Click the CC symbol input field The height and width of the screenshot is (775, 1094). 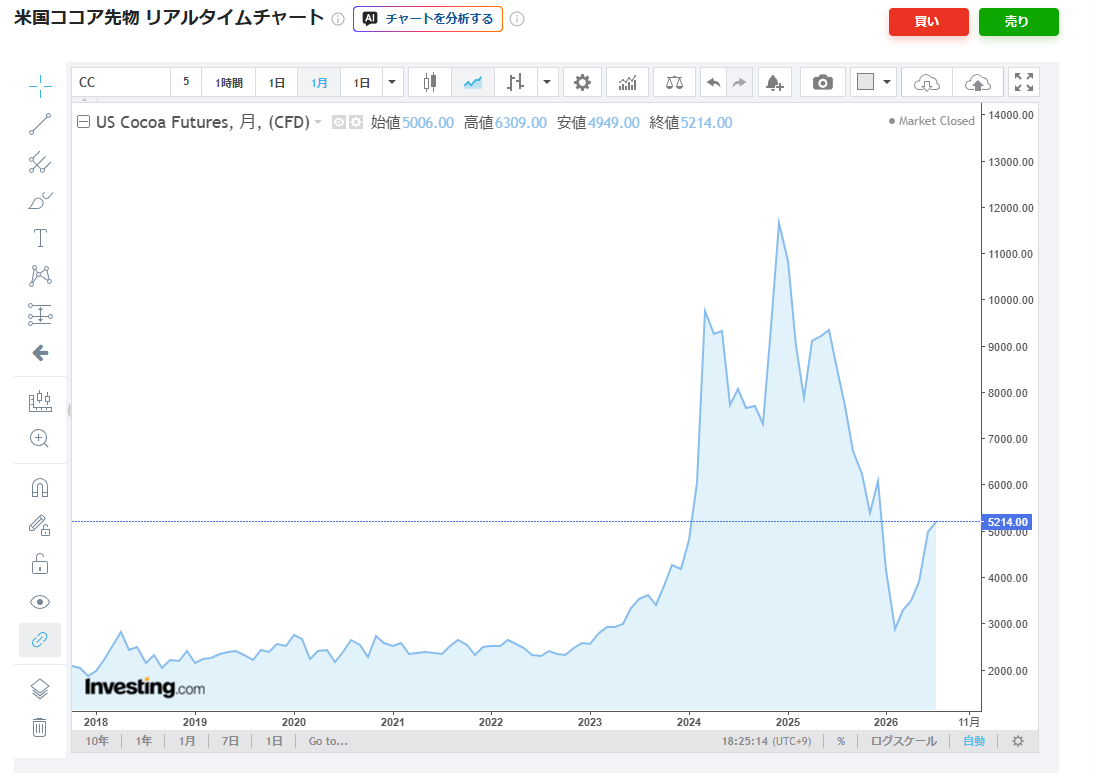(x=121, y=82)
